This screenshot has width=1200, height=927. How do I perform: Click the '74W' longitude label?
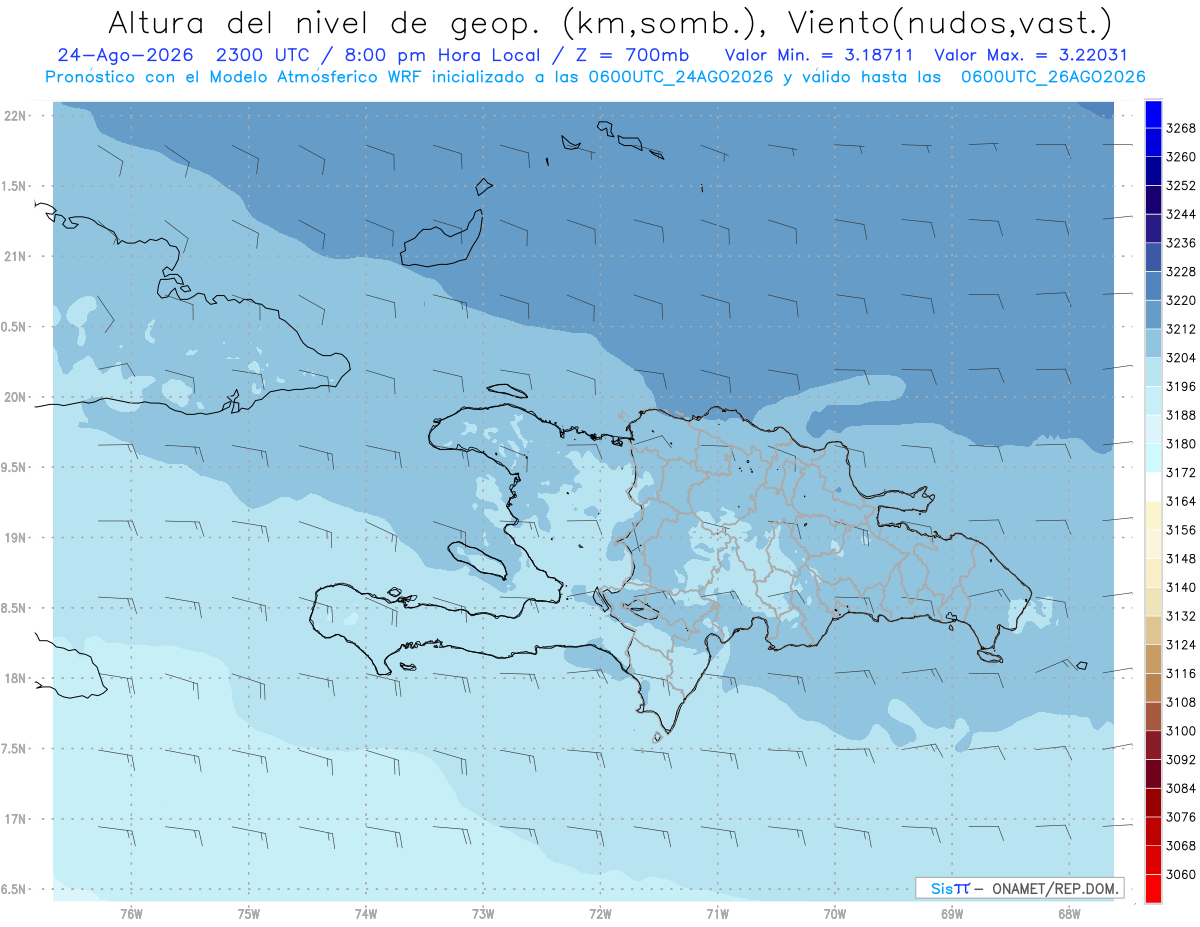pyautogui.click(x=366, y=914)
